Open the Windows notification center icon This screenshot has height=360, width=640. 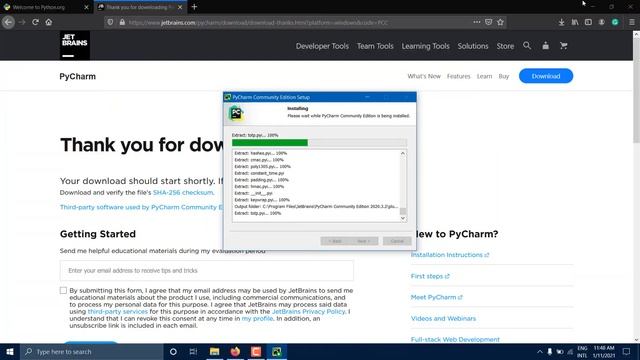[626, 351]
